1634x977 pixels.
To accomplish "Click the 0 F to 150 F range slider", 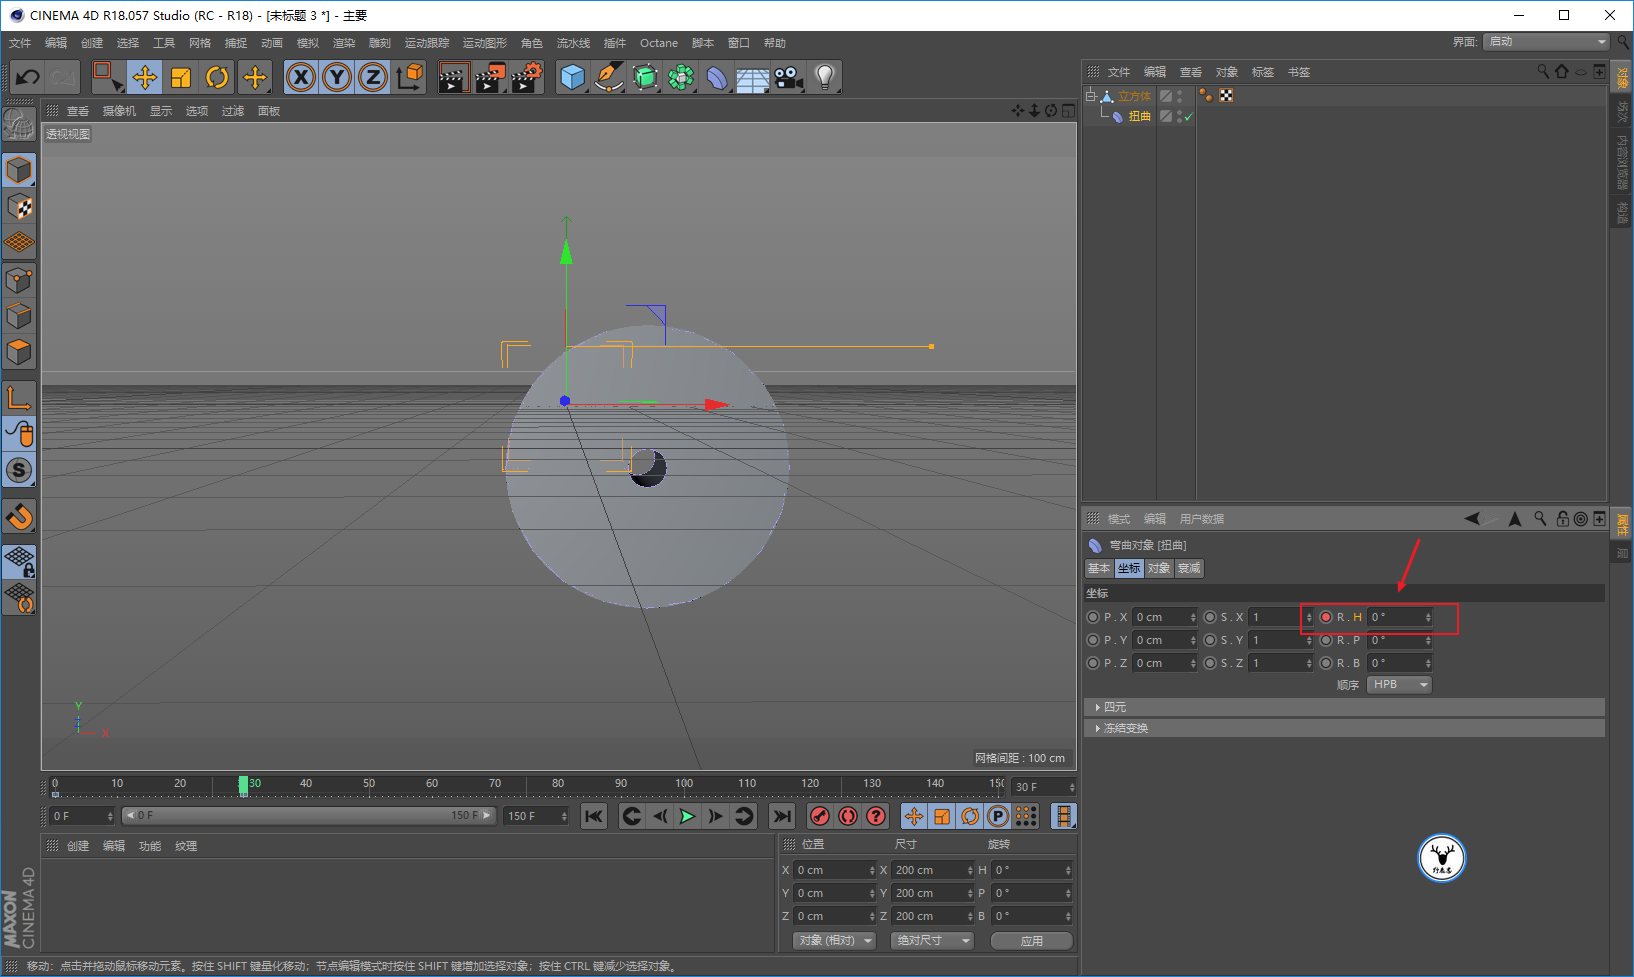I will [x=309, y=816].
